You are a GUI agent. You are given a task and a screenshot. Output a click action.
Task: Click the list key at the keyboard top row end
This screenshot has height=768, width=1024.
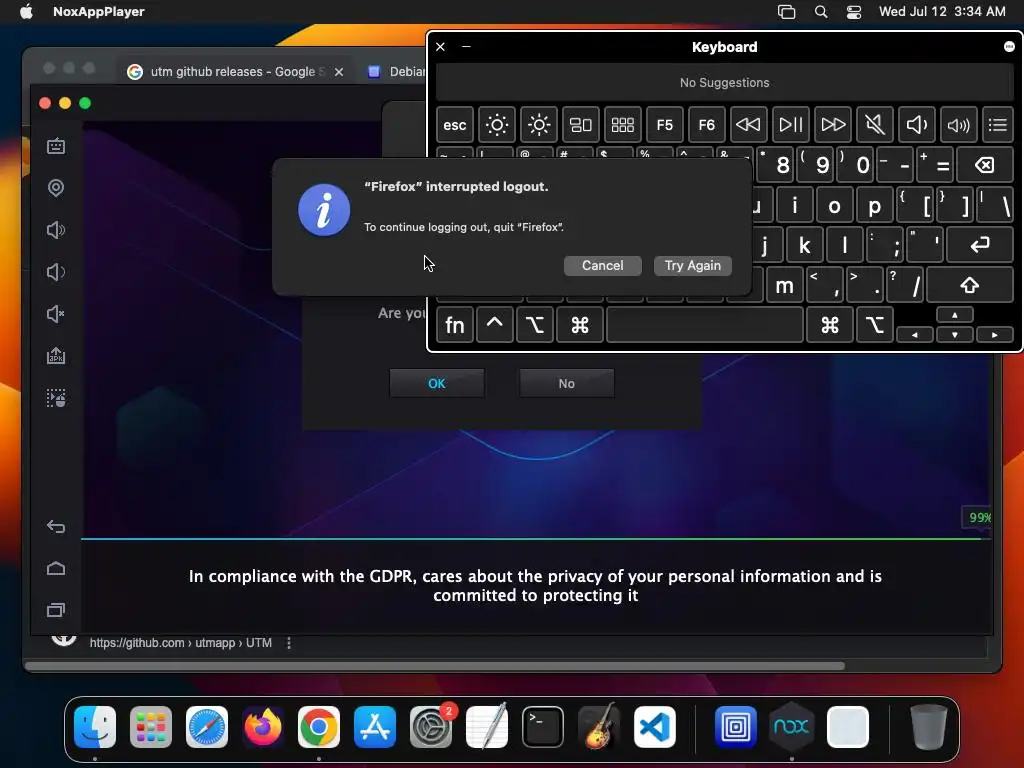[997, 125]
